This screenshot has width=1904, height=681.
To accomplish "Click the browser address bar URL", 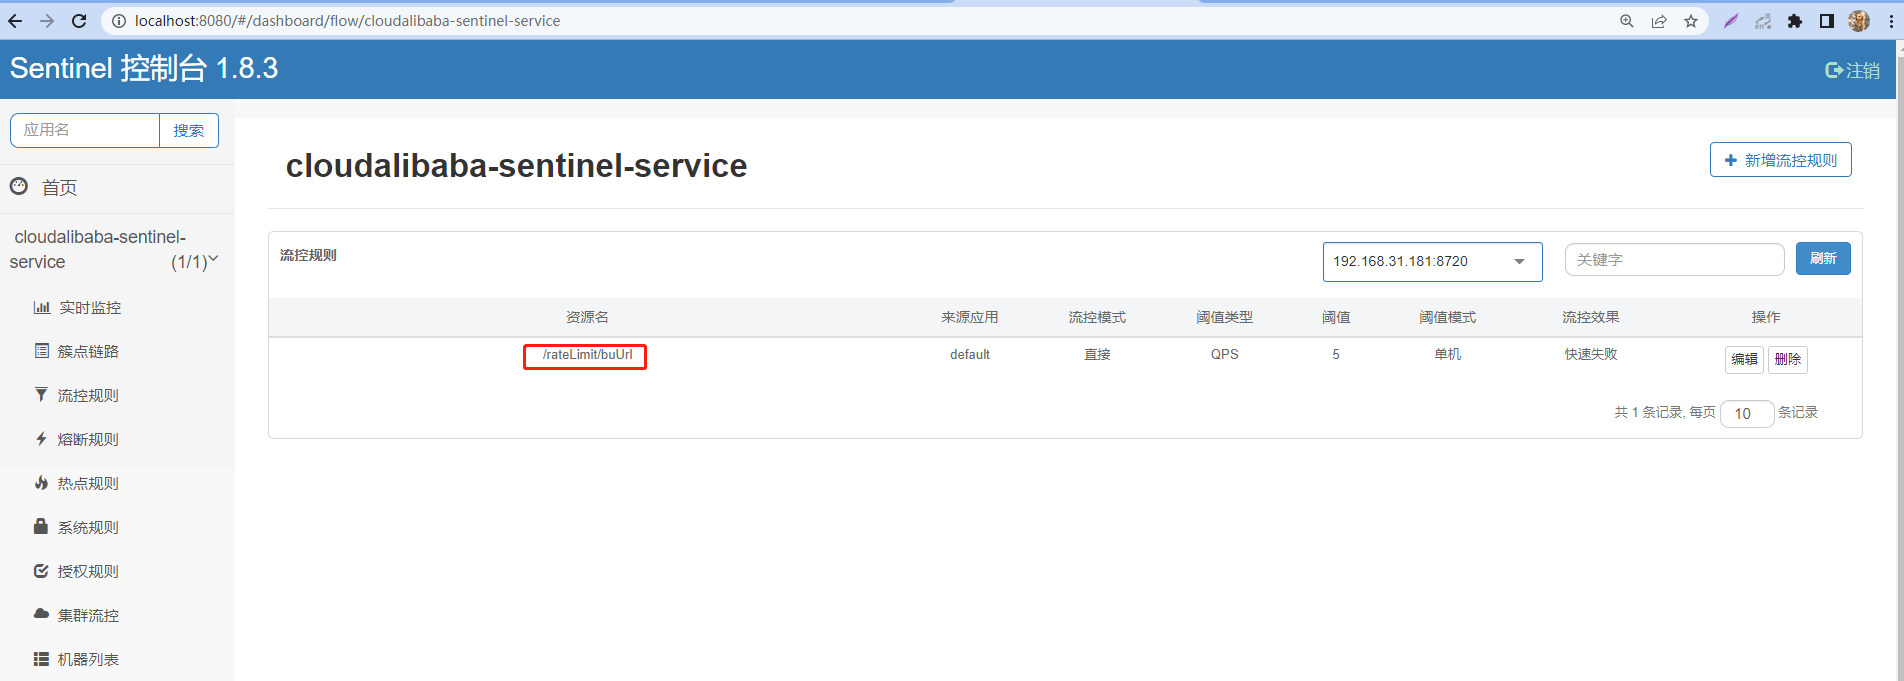I will click(x=348, y=21).
